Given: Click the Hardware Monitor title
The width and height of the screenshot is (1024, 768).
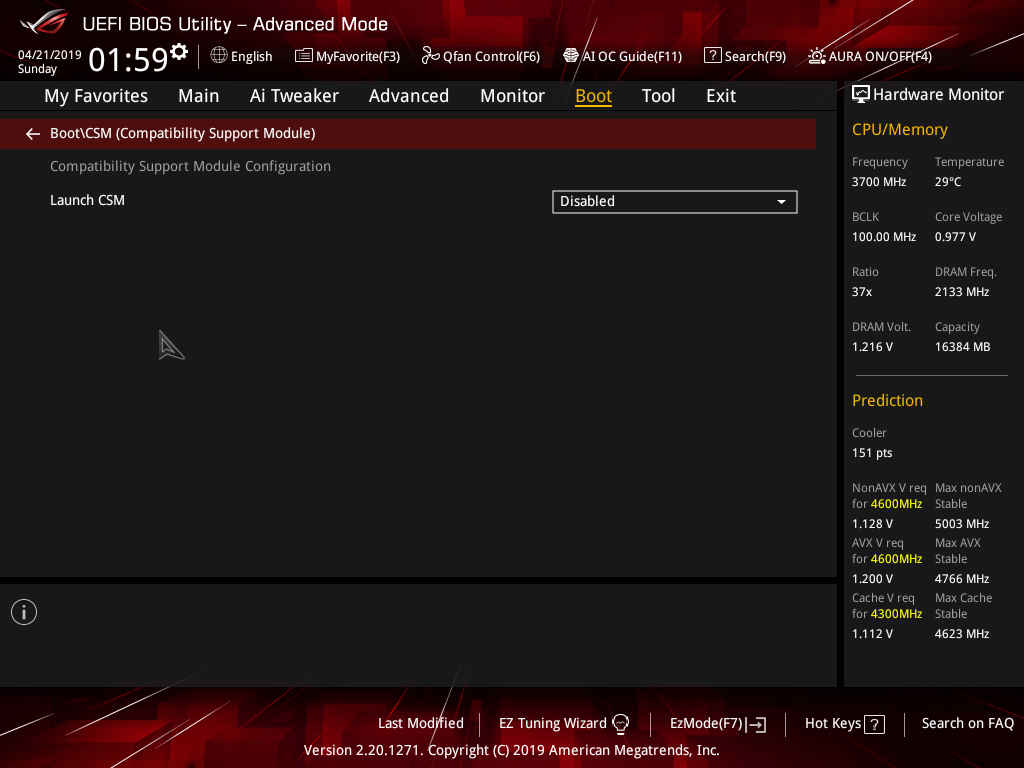Looking at the screenshot, I should click(x=938, y=95).
